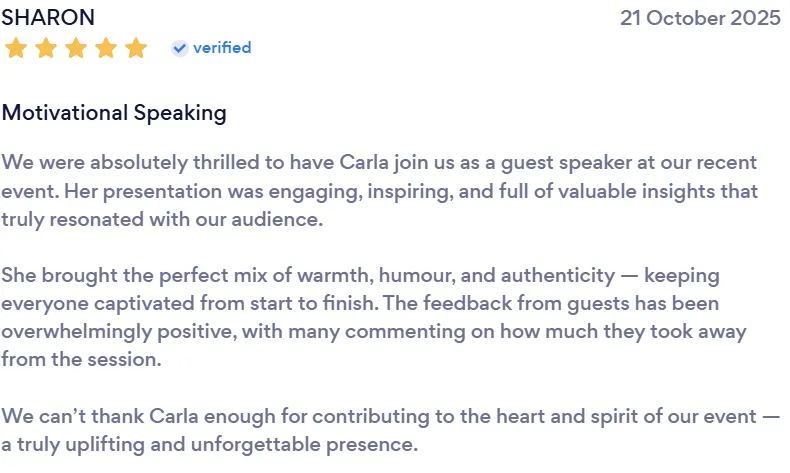Click the fourth gold star
Image resolution: width=790 pixels, height=473 pixels.
(106, 48)
